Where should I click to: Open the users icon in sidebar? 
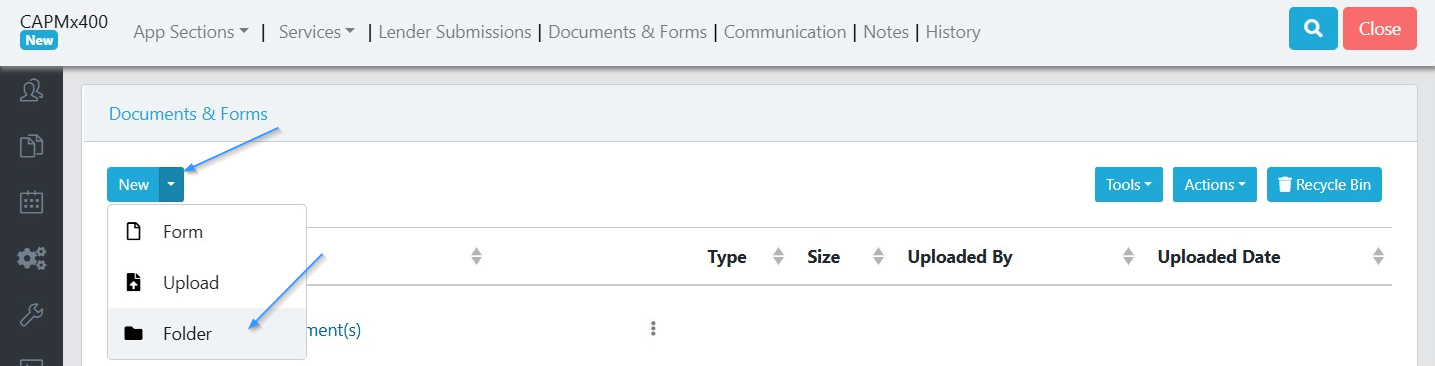[x=31, y=91]
